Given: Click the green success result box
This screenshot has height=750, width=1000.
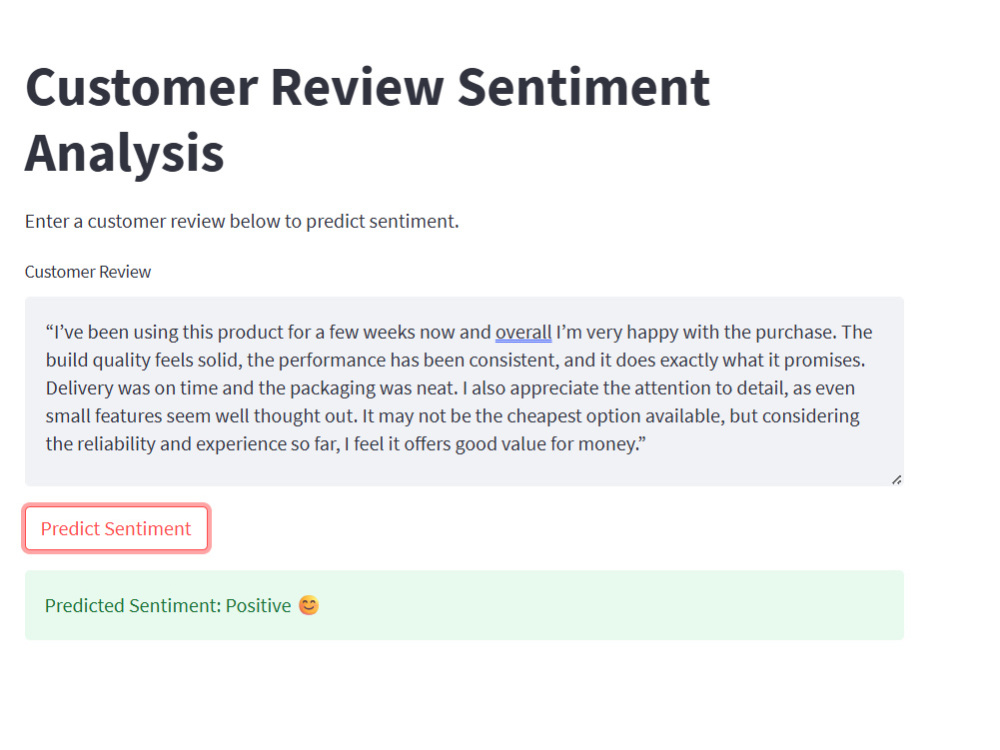Looking at the screenshot, I should [464, 605].
